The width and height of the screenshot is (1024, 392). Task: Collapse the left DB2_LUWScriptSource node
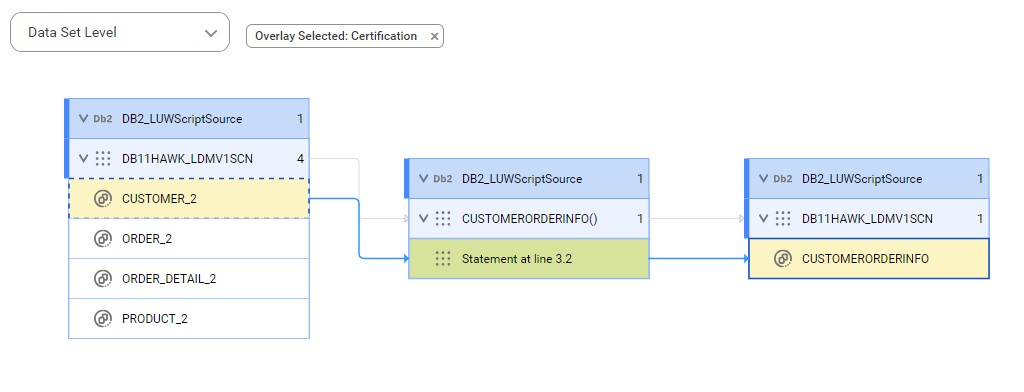pyautogui.click(x=83, y=119)
